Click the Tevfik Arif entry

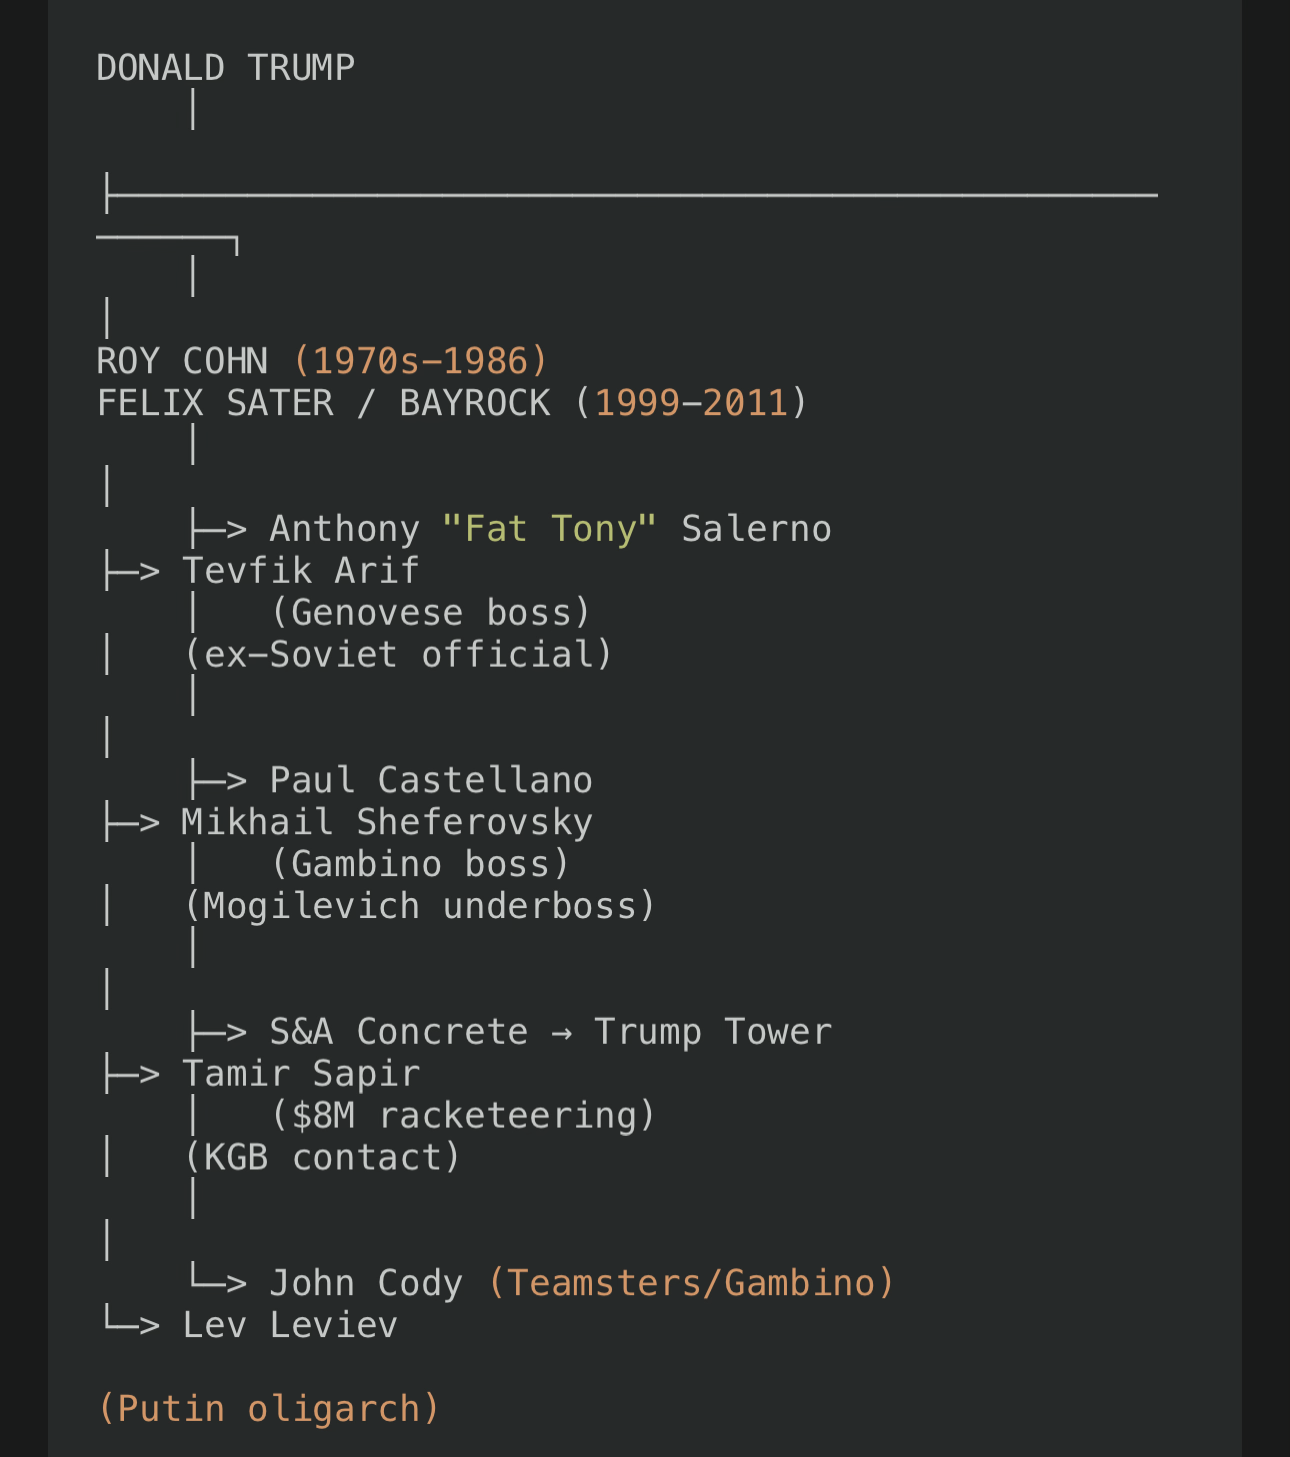tap(300, 570)
